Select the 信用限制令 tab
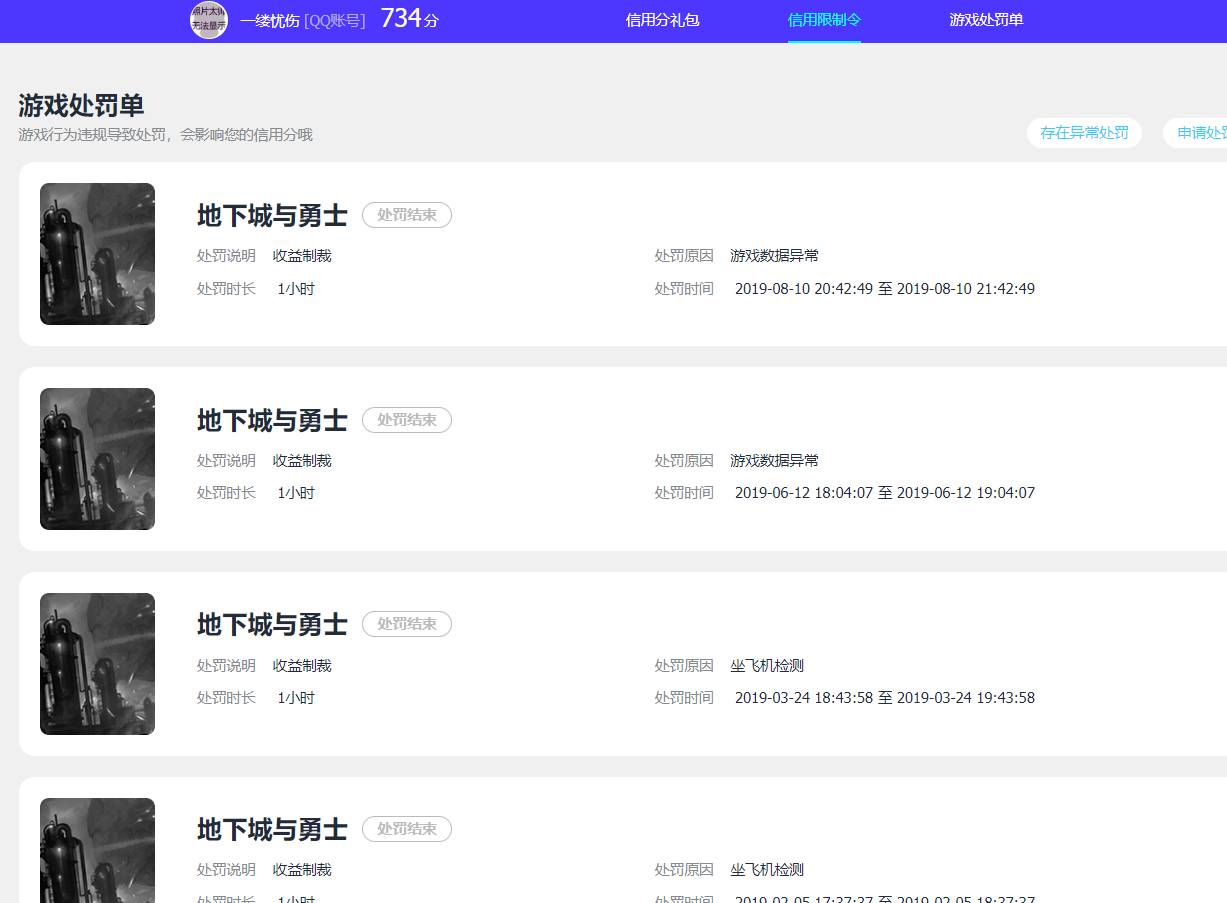Image resolution: width=1227 pixels, height=903 pixels. [x=823, y=20]
